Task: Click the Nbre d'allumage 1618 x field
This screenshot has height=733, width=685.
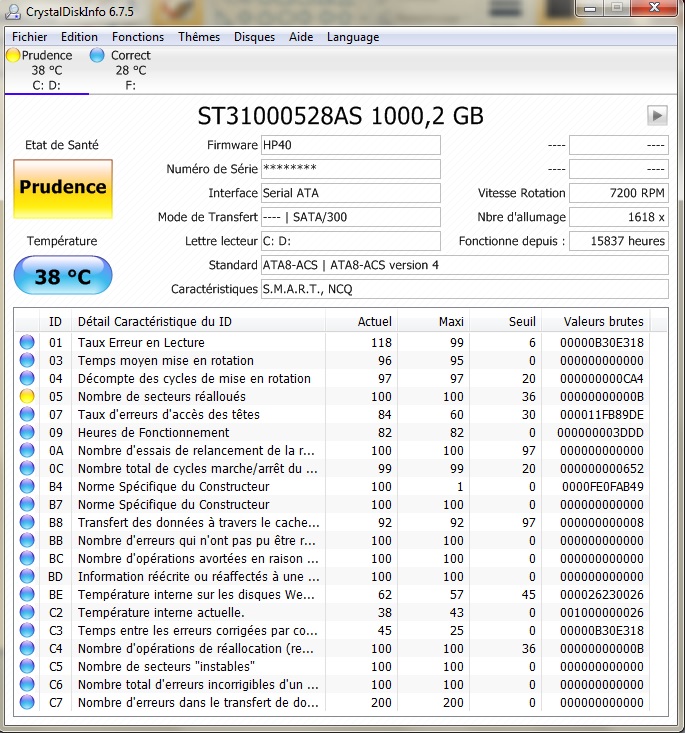Action: 619,217
